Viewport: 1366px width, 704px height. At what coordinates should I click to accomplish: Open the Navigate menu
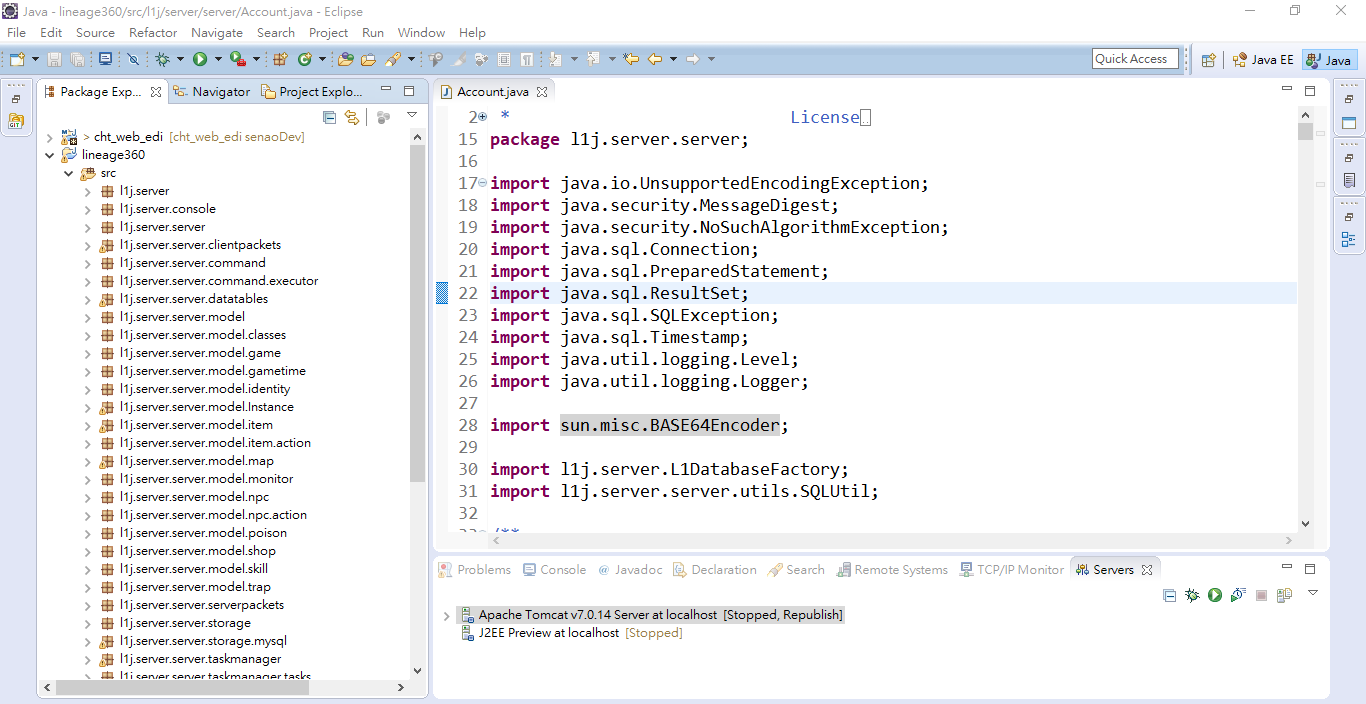pyautogui.click(x=216, y=32)
